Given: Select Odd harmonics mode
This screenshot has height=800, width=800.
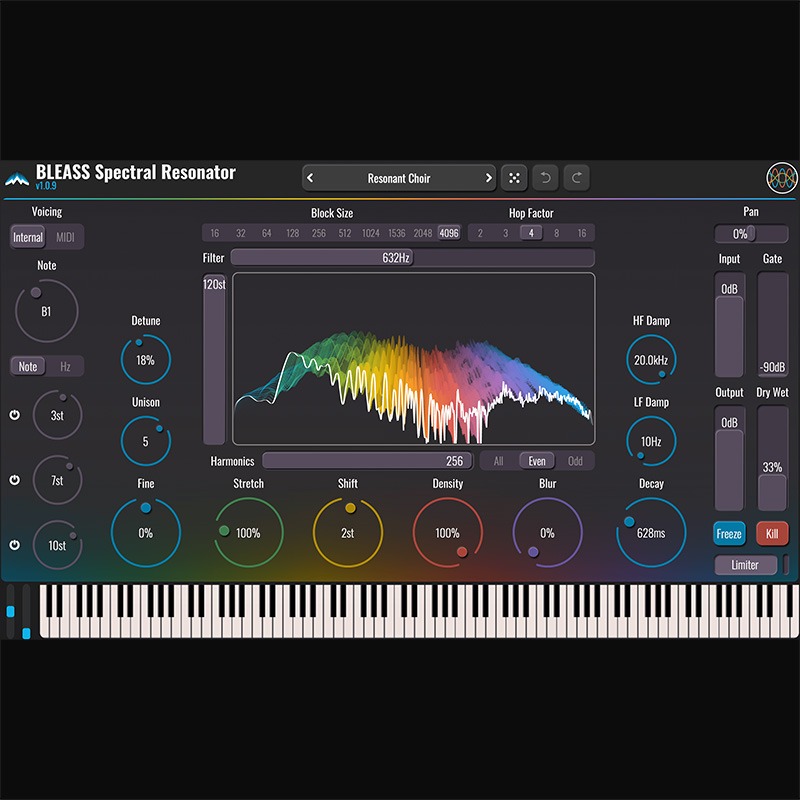Looking at the screenshot, I should (575, 461).
